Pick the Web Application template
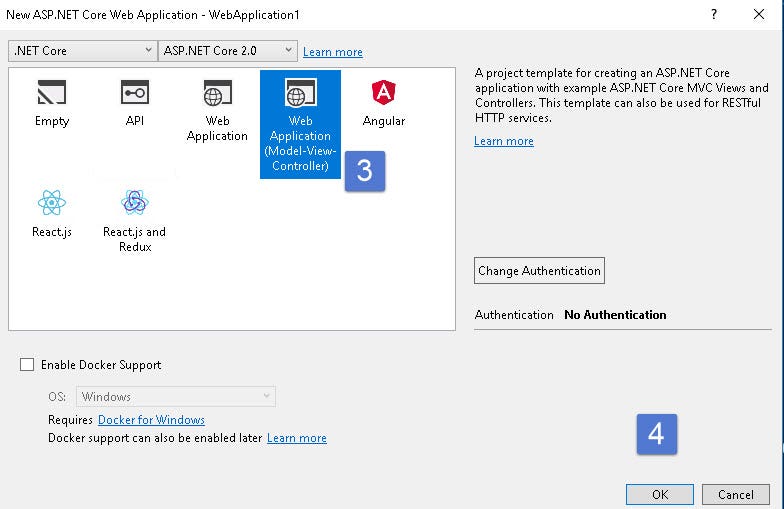 (217, 110)
